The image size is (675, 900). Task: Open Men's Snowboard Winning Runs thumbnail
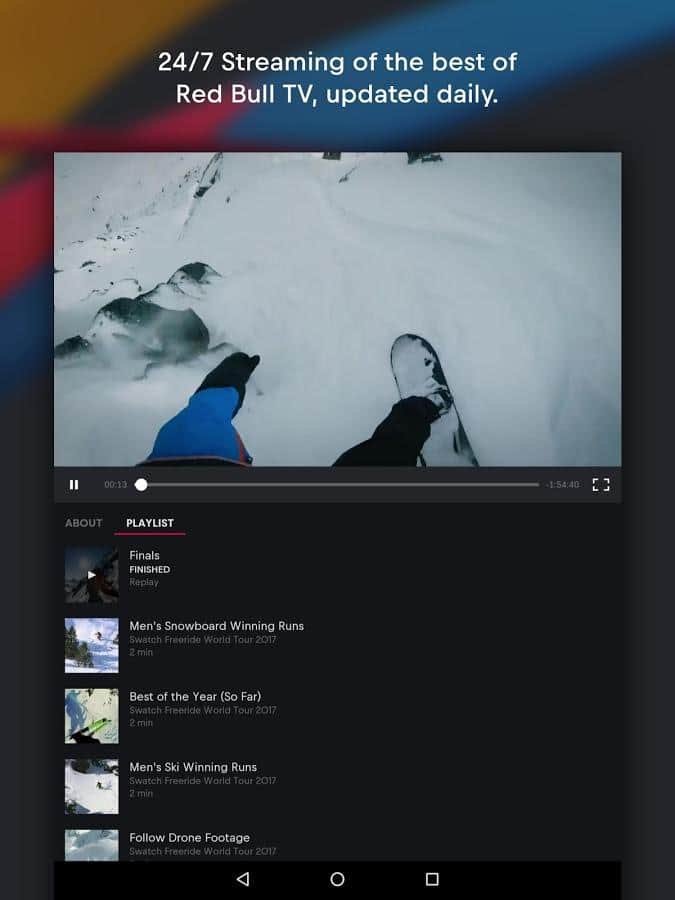point(92,645)
